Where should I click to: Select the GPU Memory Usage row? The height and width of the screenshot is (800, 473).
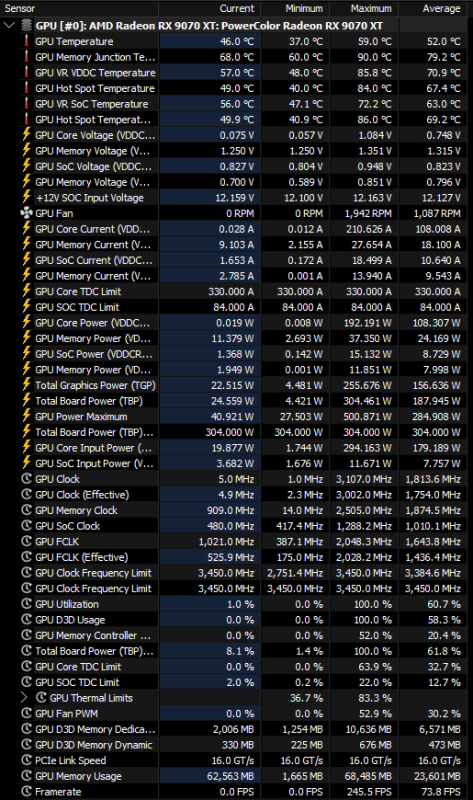234,776
